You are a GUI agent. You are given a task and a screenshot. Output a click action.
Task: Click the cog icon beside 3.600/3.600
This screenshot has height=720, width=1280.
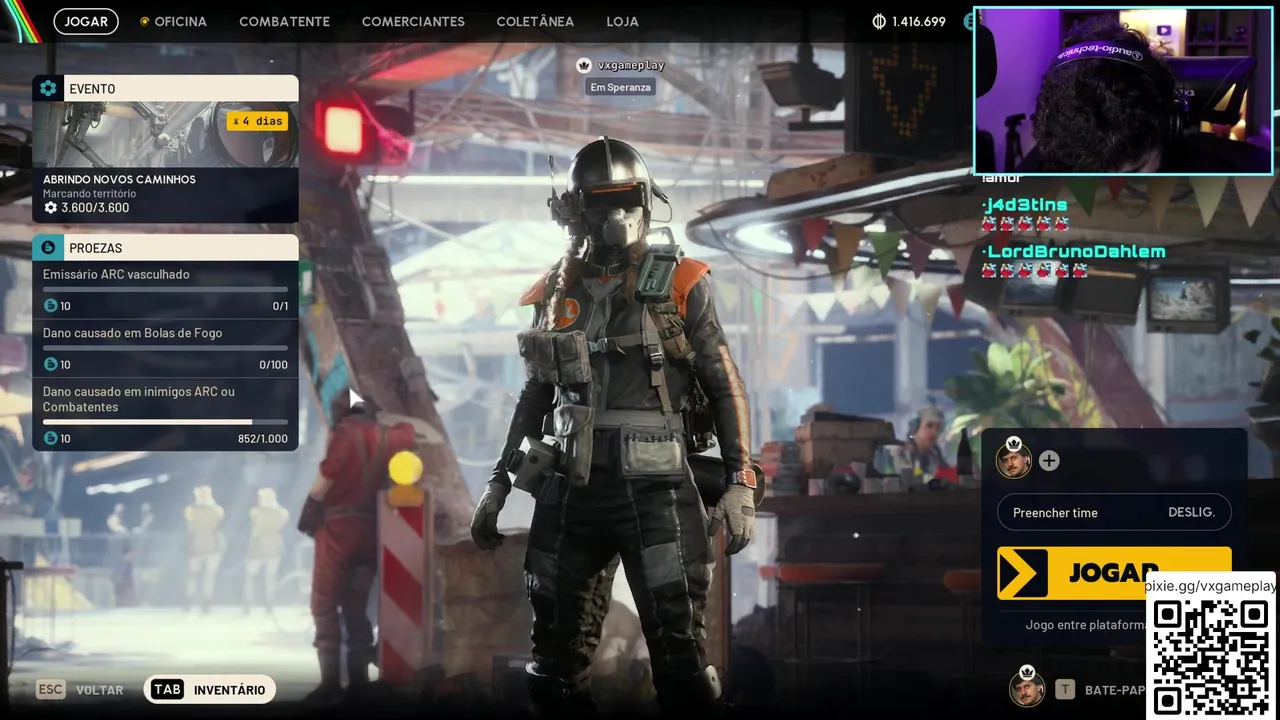(51, 208)
